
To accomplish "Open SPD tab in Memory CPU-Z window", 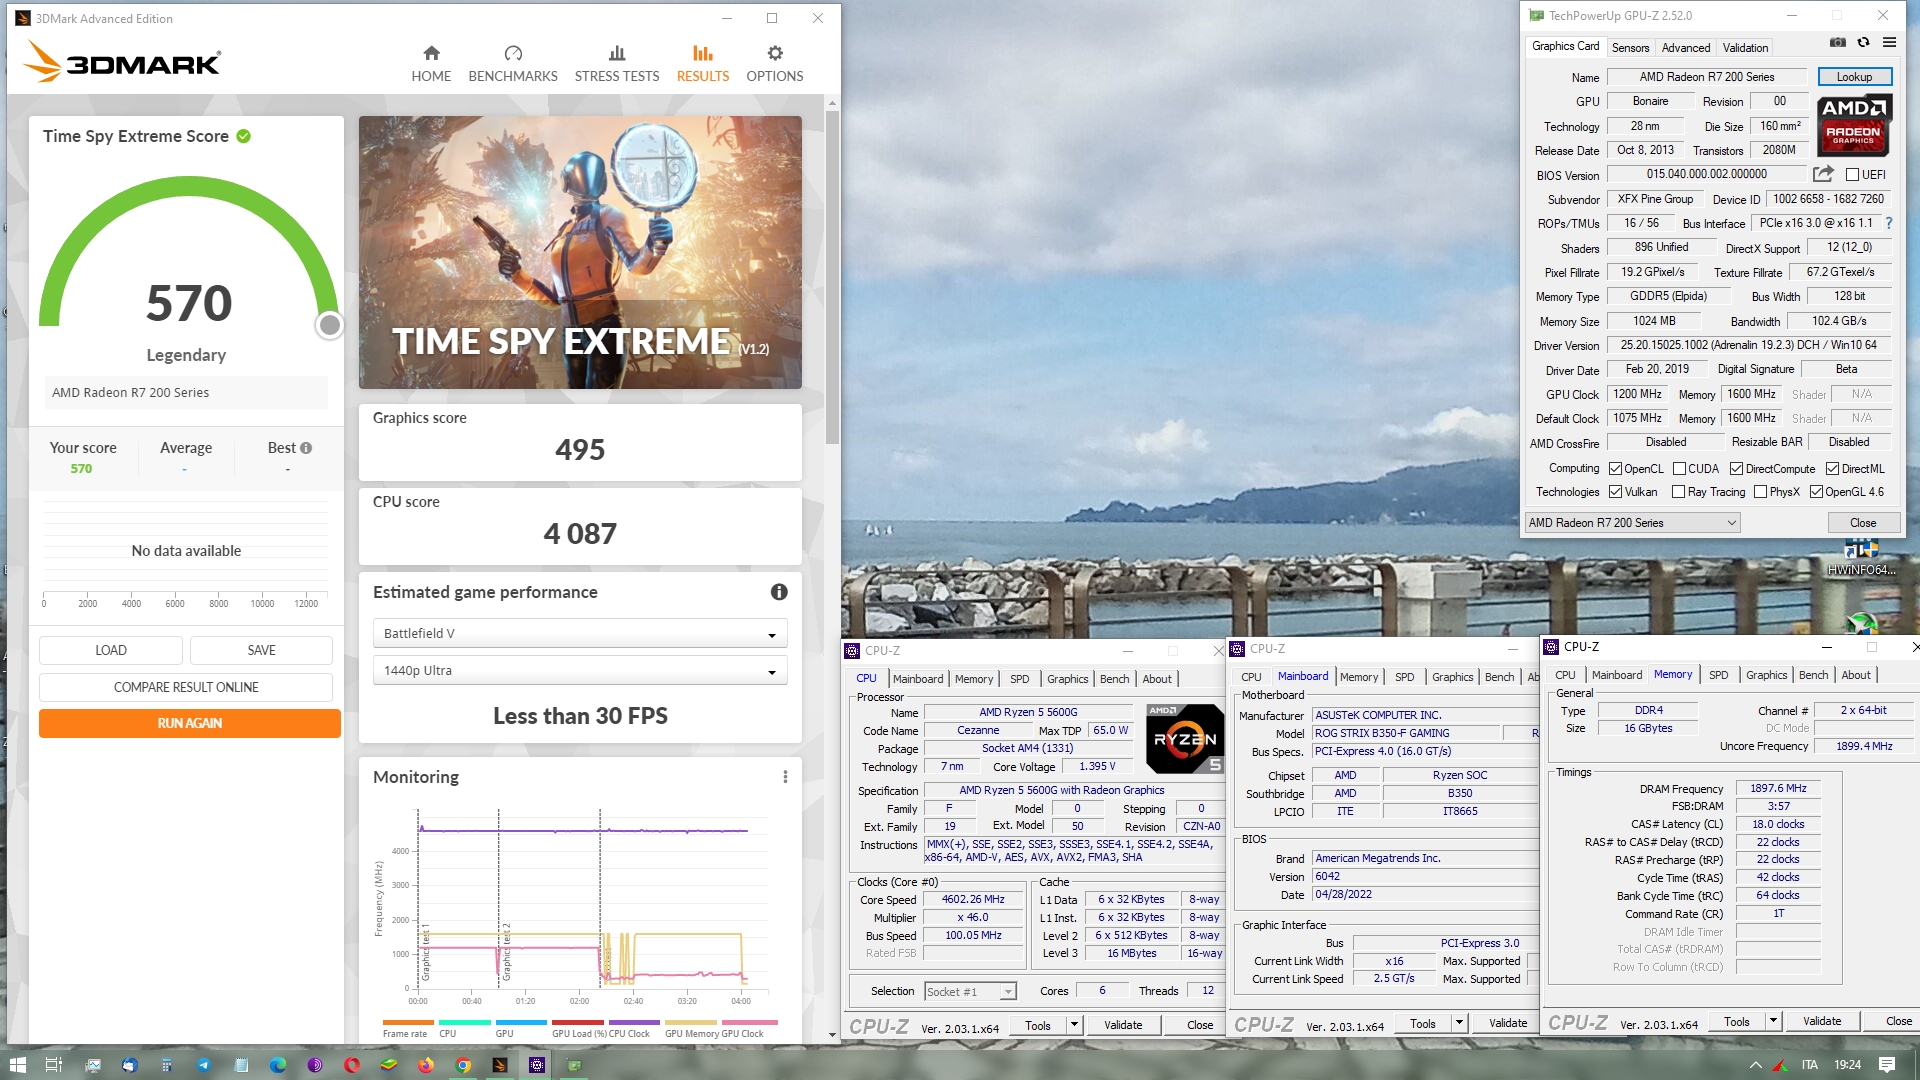I will click(1718, 675).
